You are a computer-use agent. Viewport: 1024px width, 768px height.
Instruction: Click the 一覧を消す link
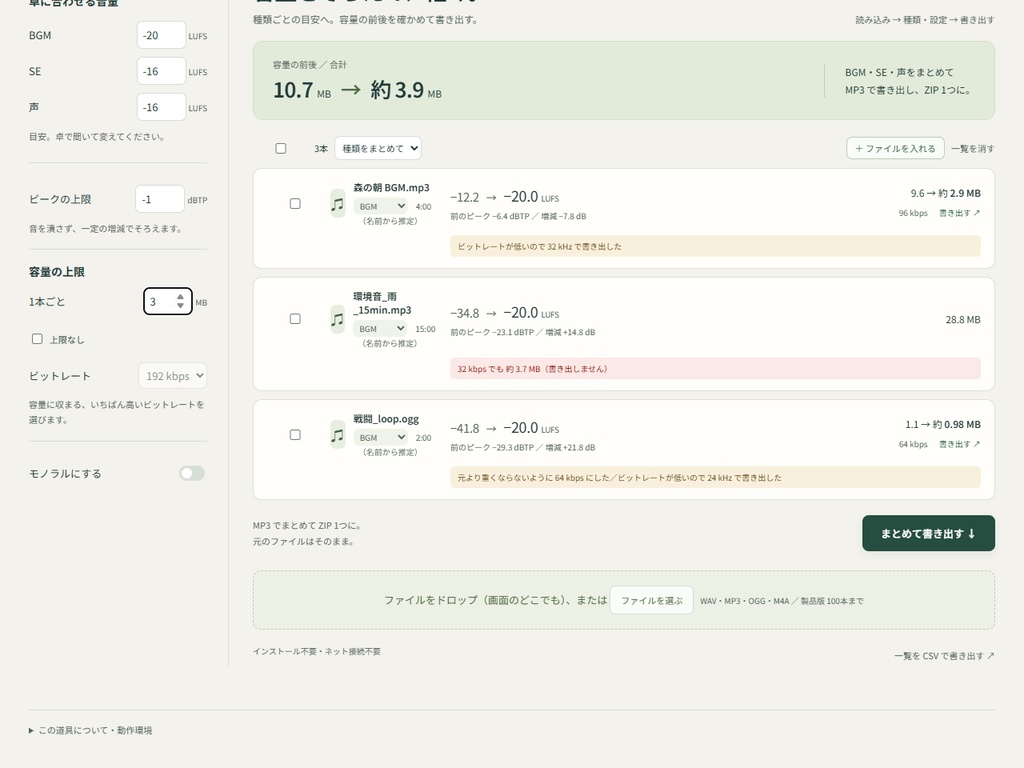[973, 149]
